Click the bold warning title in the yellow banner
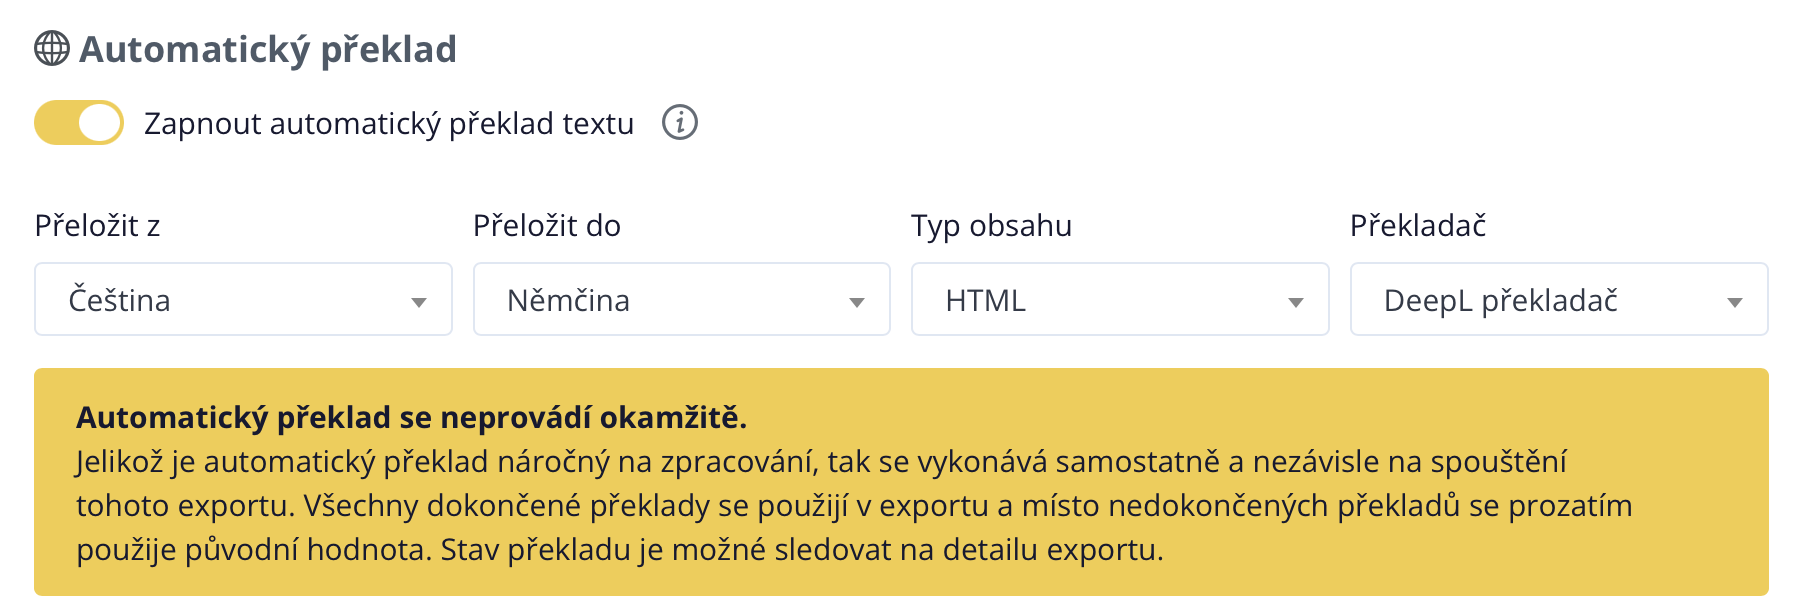The width and height of the screenshot is (1804, 612). 412,417
